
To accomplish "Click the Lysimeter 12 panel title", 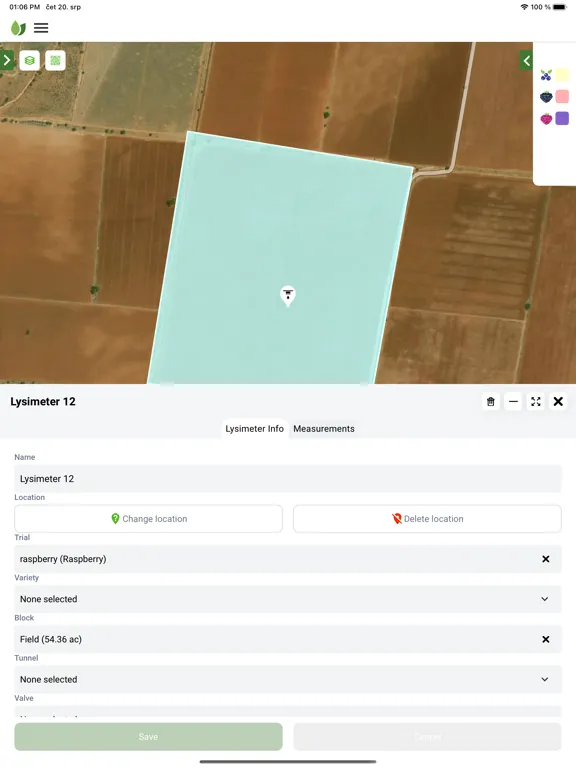I will pos(43,402).
